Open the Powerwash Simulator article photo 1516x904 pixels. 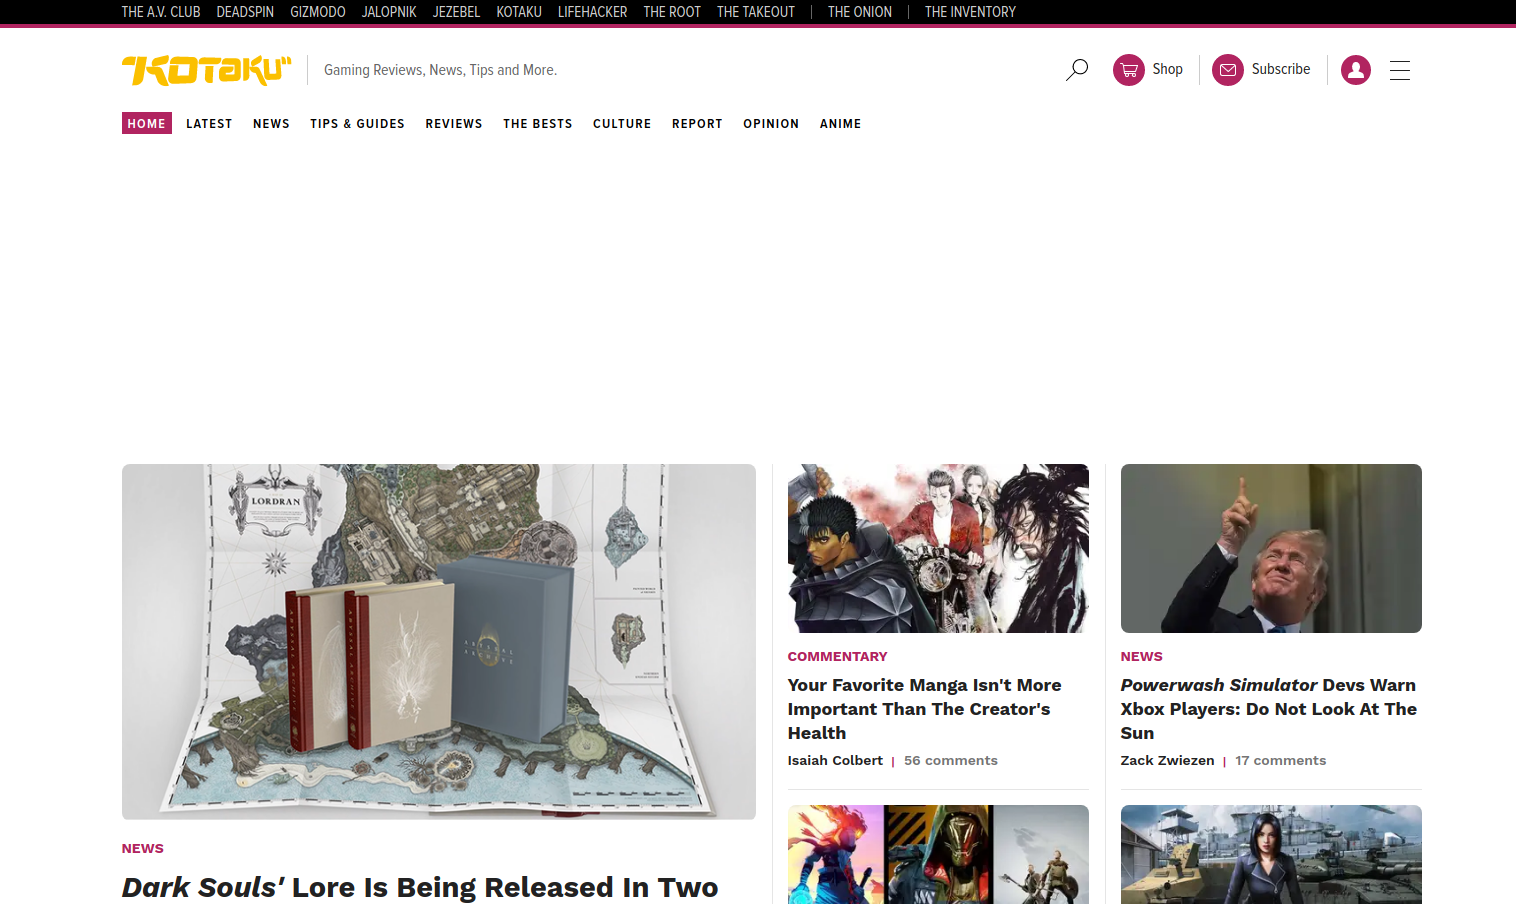tap(1271, 548)
